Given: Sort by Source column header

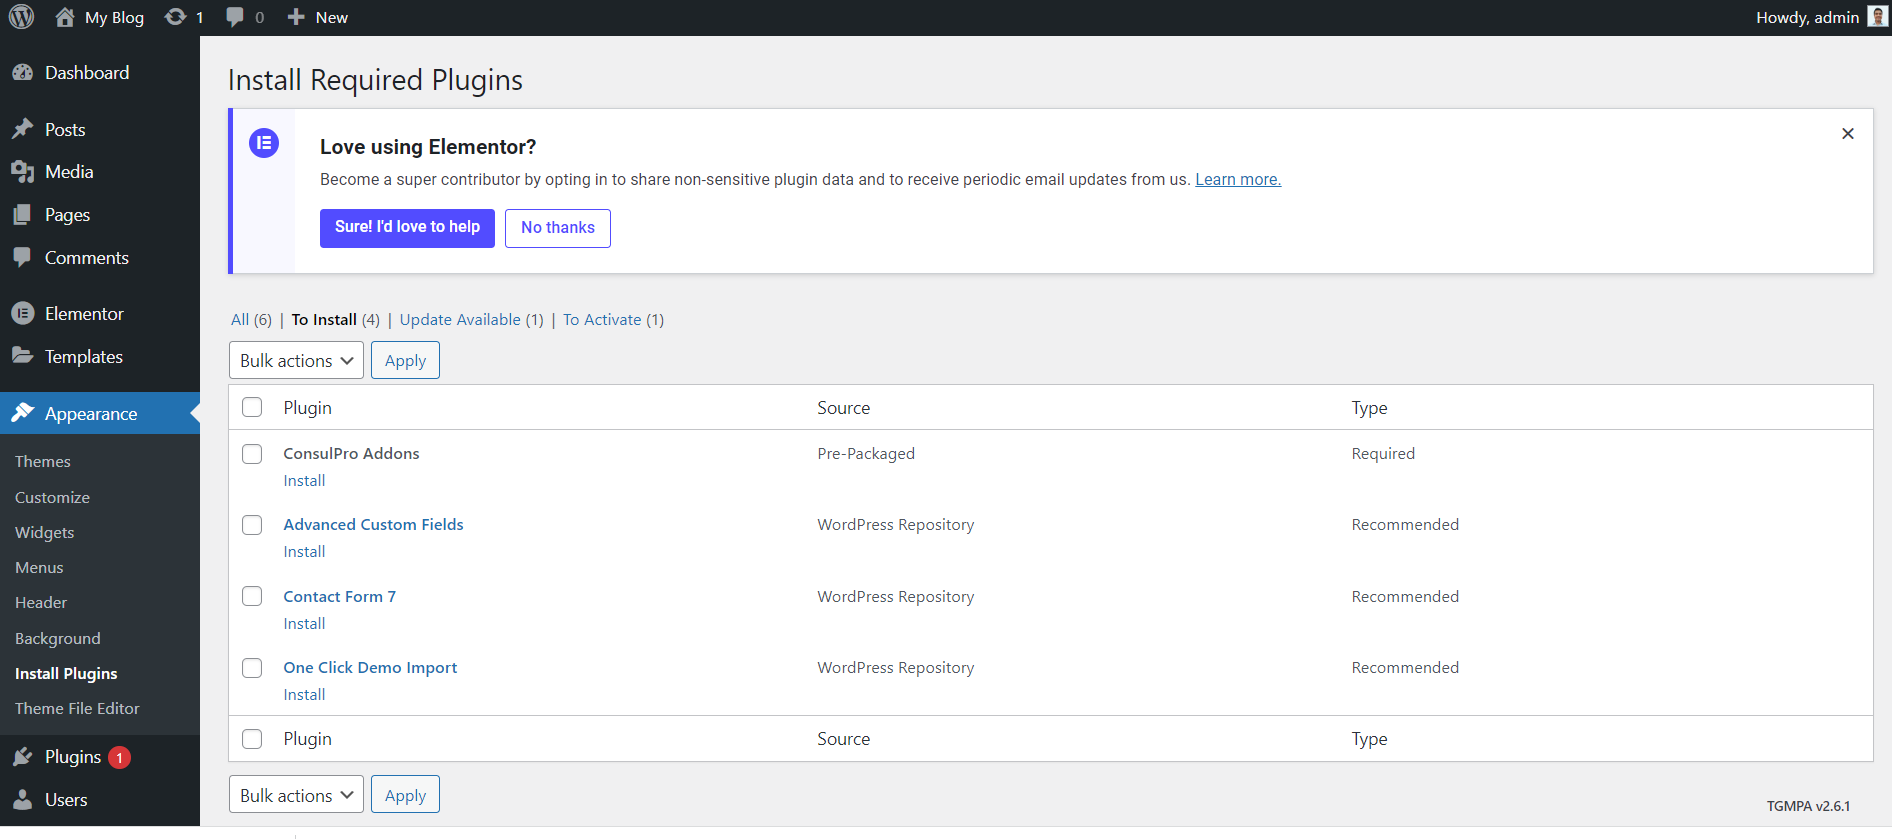Looking at the screenshot, I should tap(843, 408).
